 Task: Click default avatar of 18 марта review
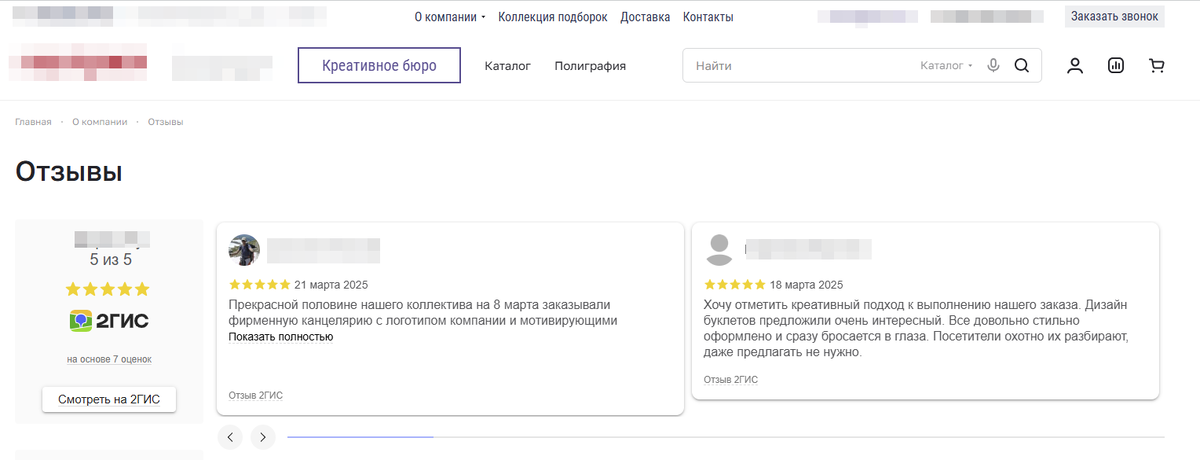pos(720,250)
